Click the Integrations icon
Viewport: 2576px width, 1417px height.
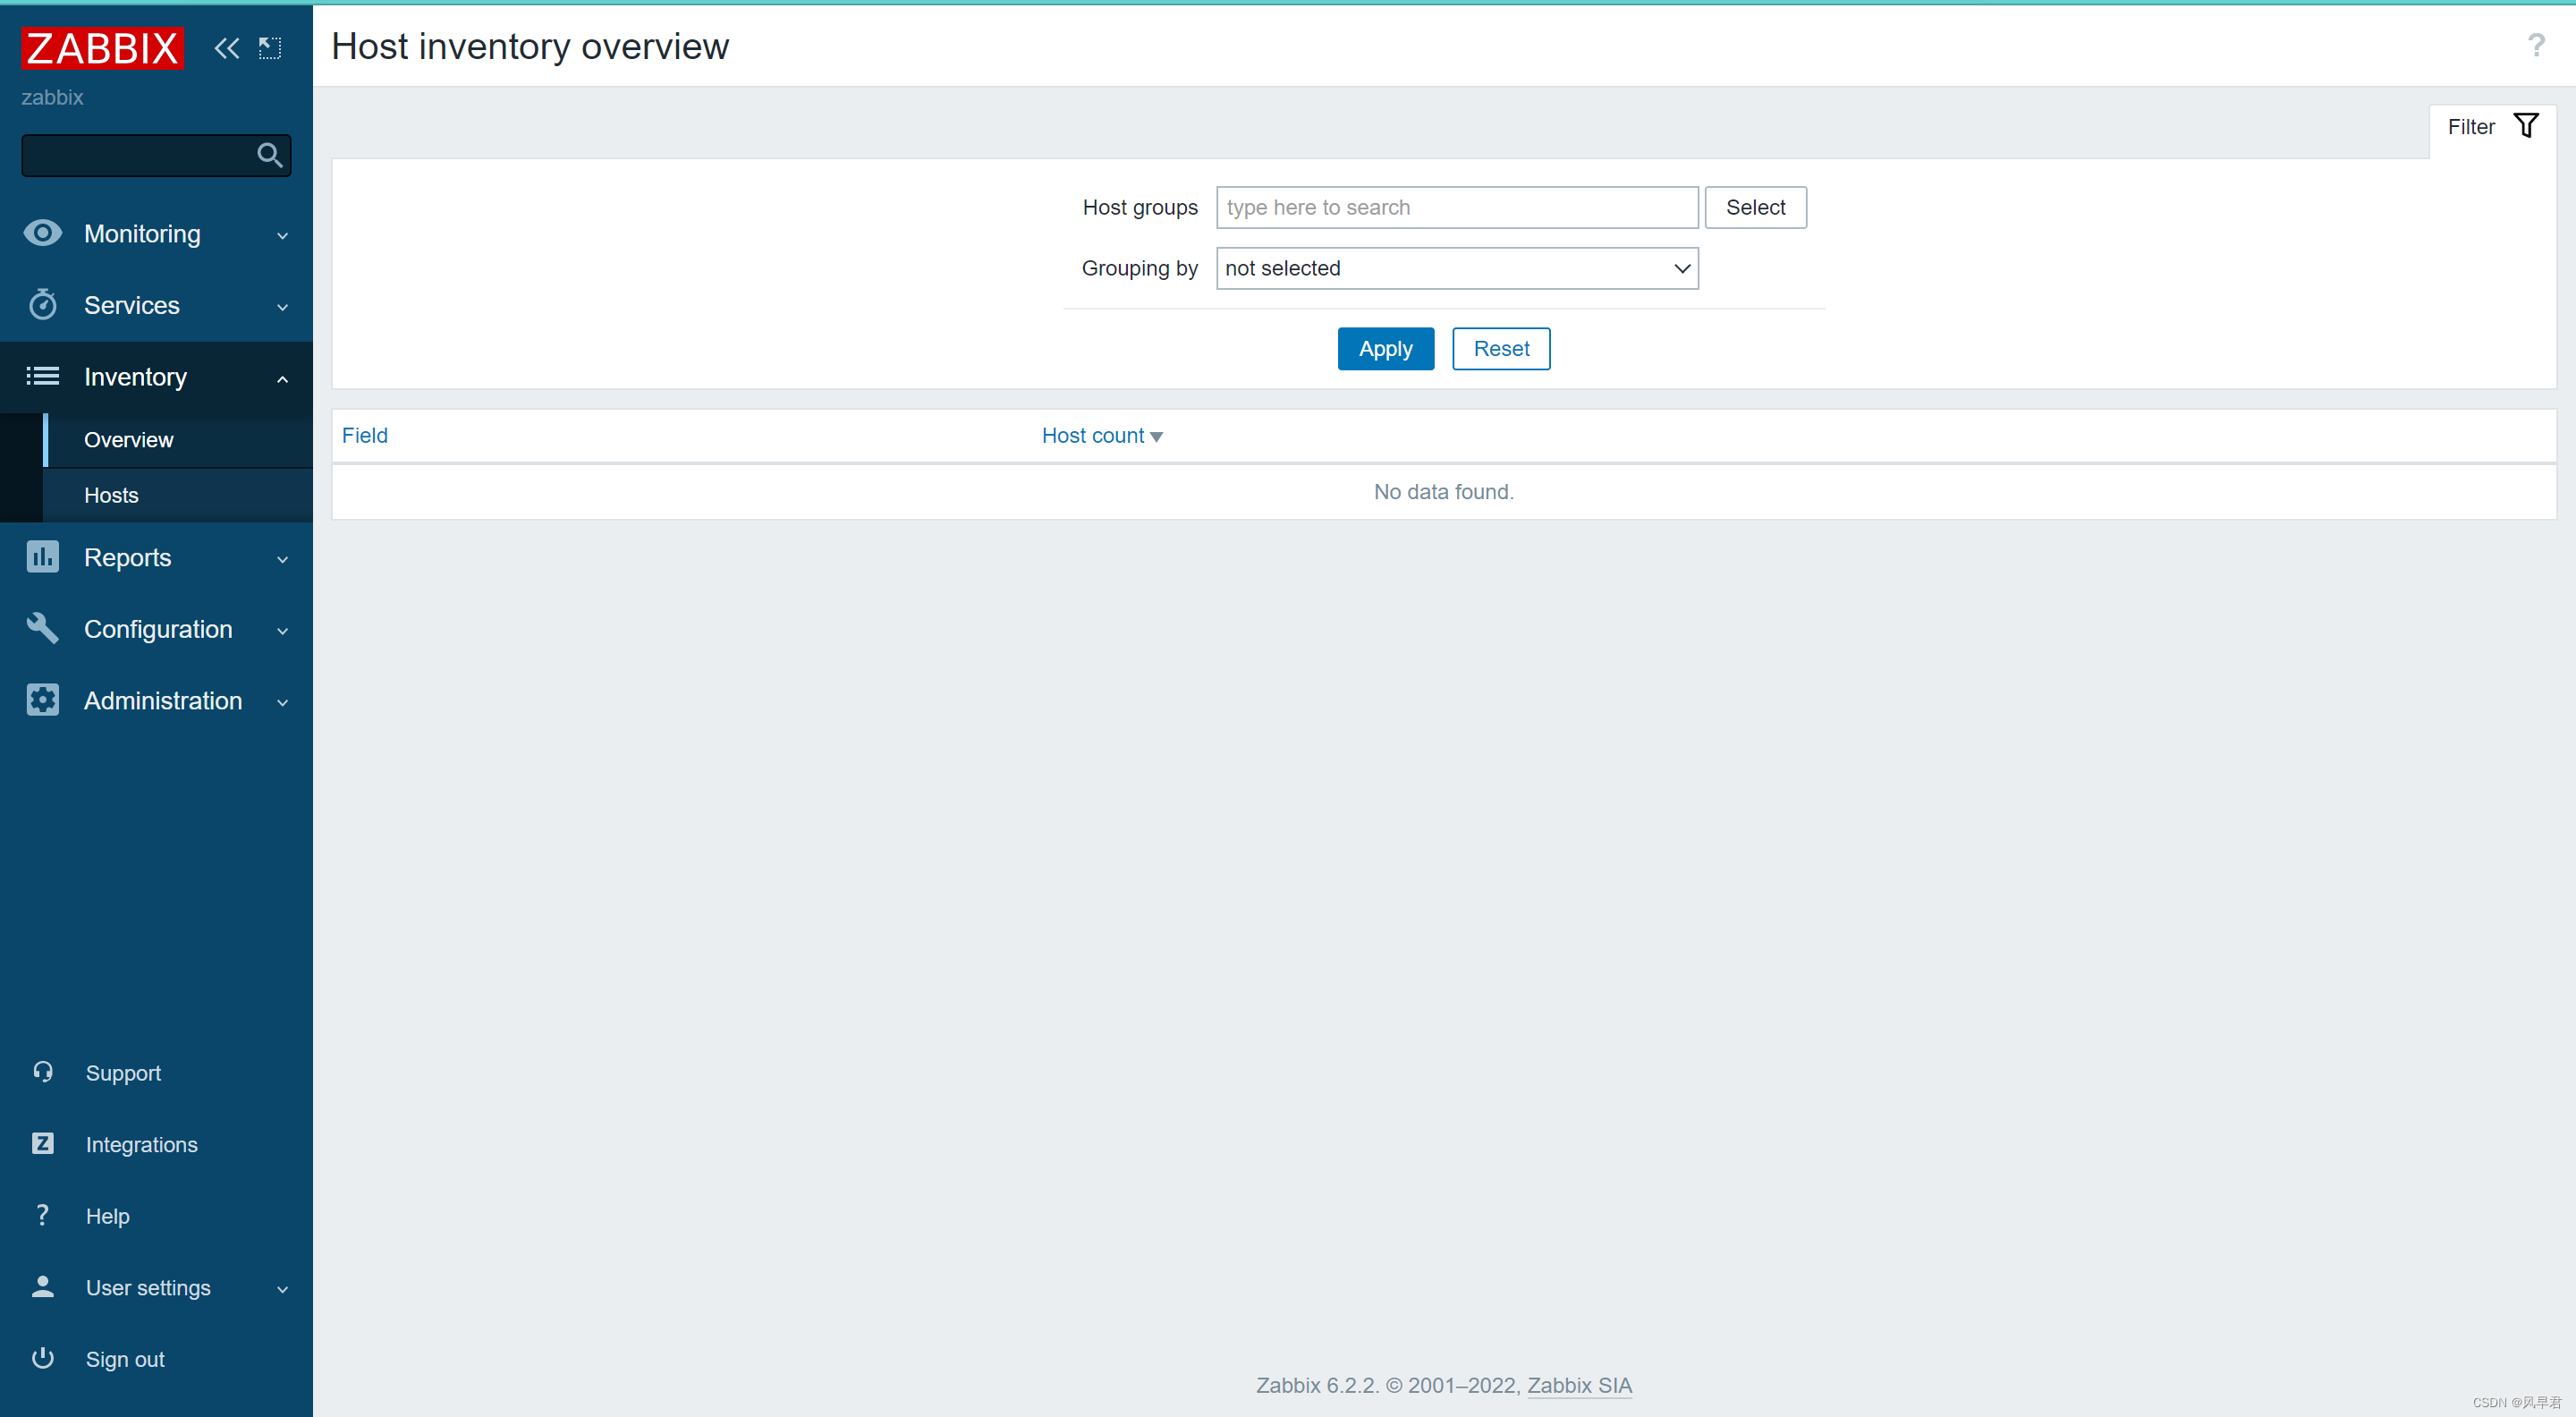tap(42, 1143)
